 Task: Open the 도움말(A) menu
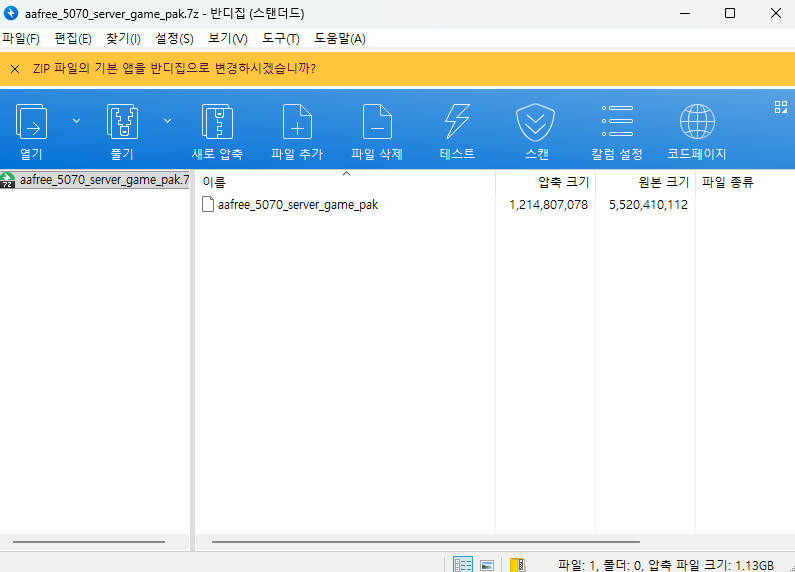pos(340,39)
